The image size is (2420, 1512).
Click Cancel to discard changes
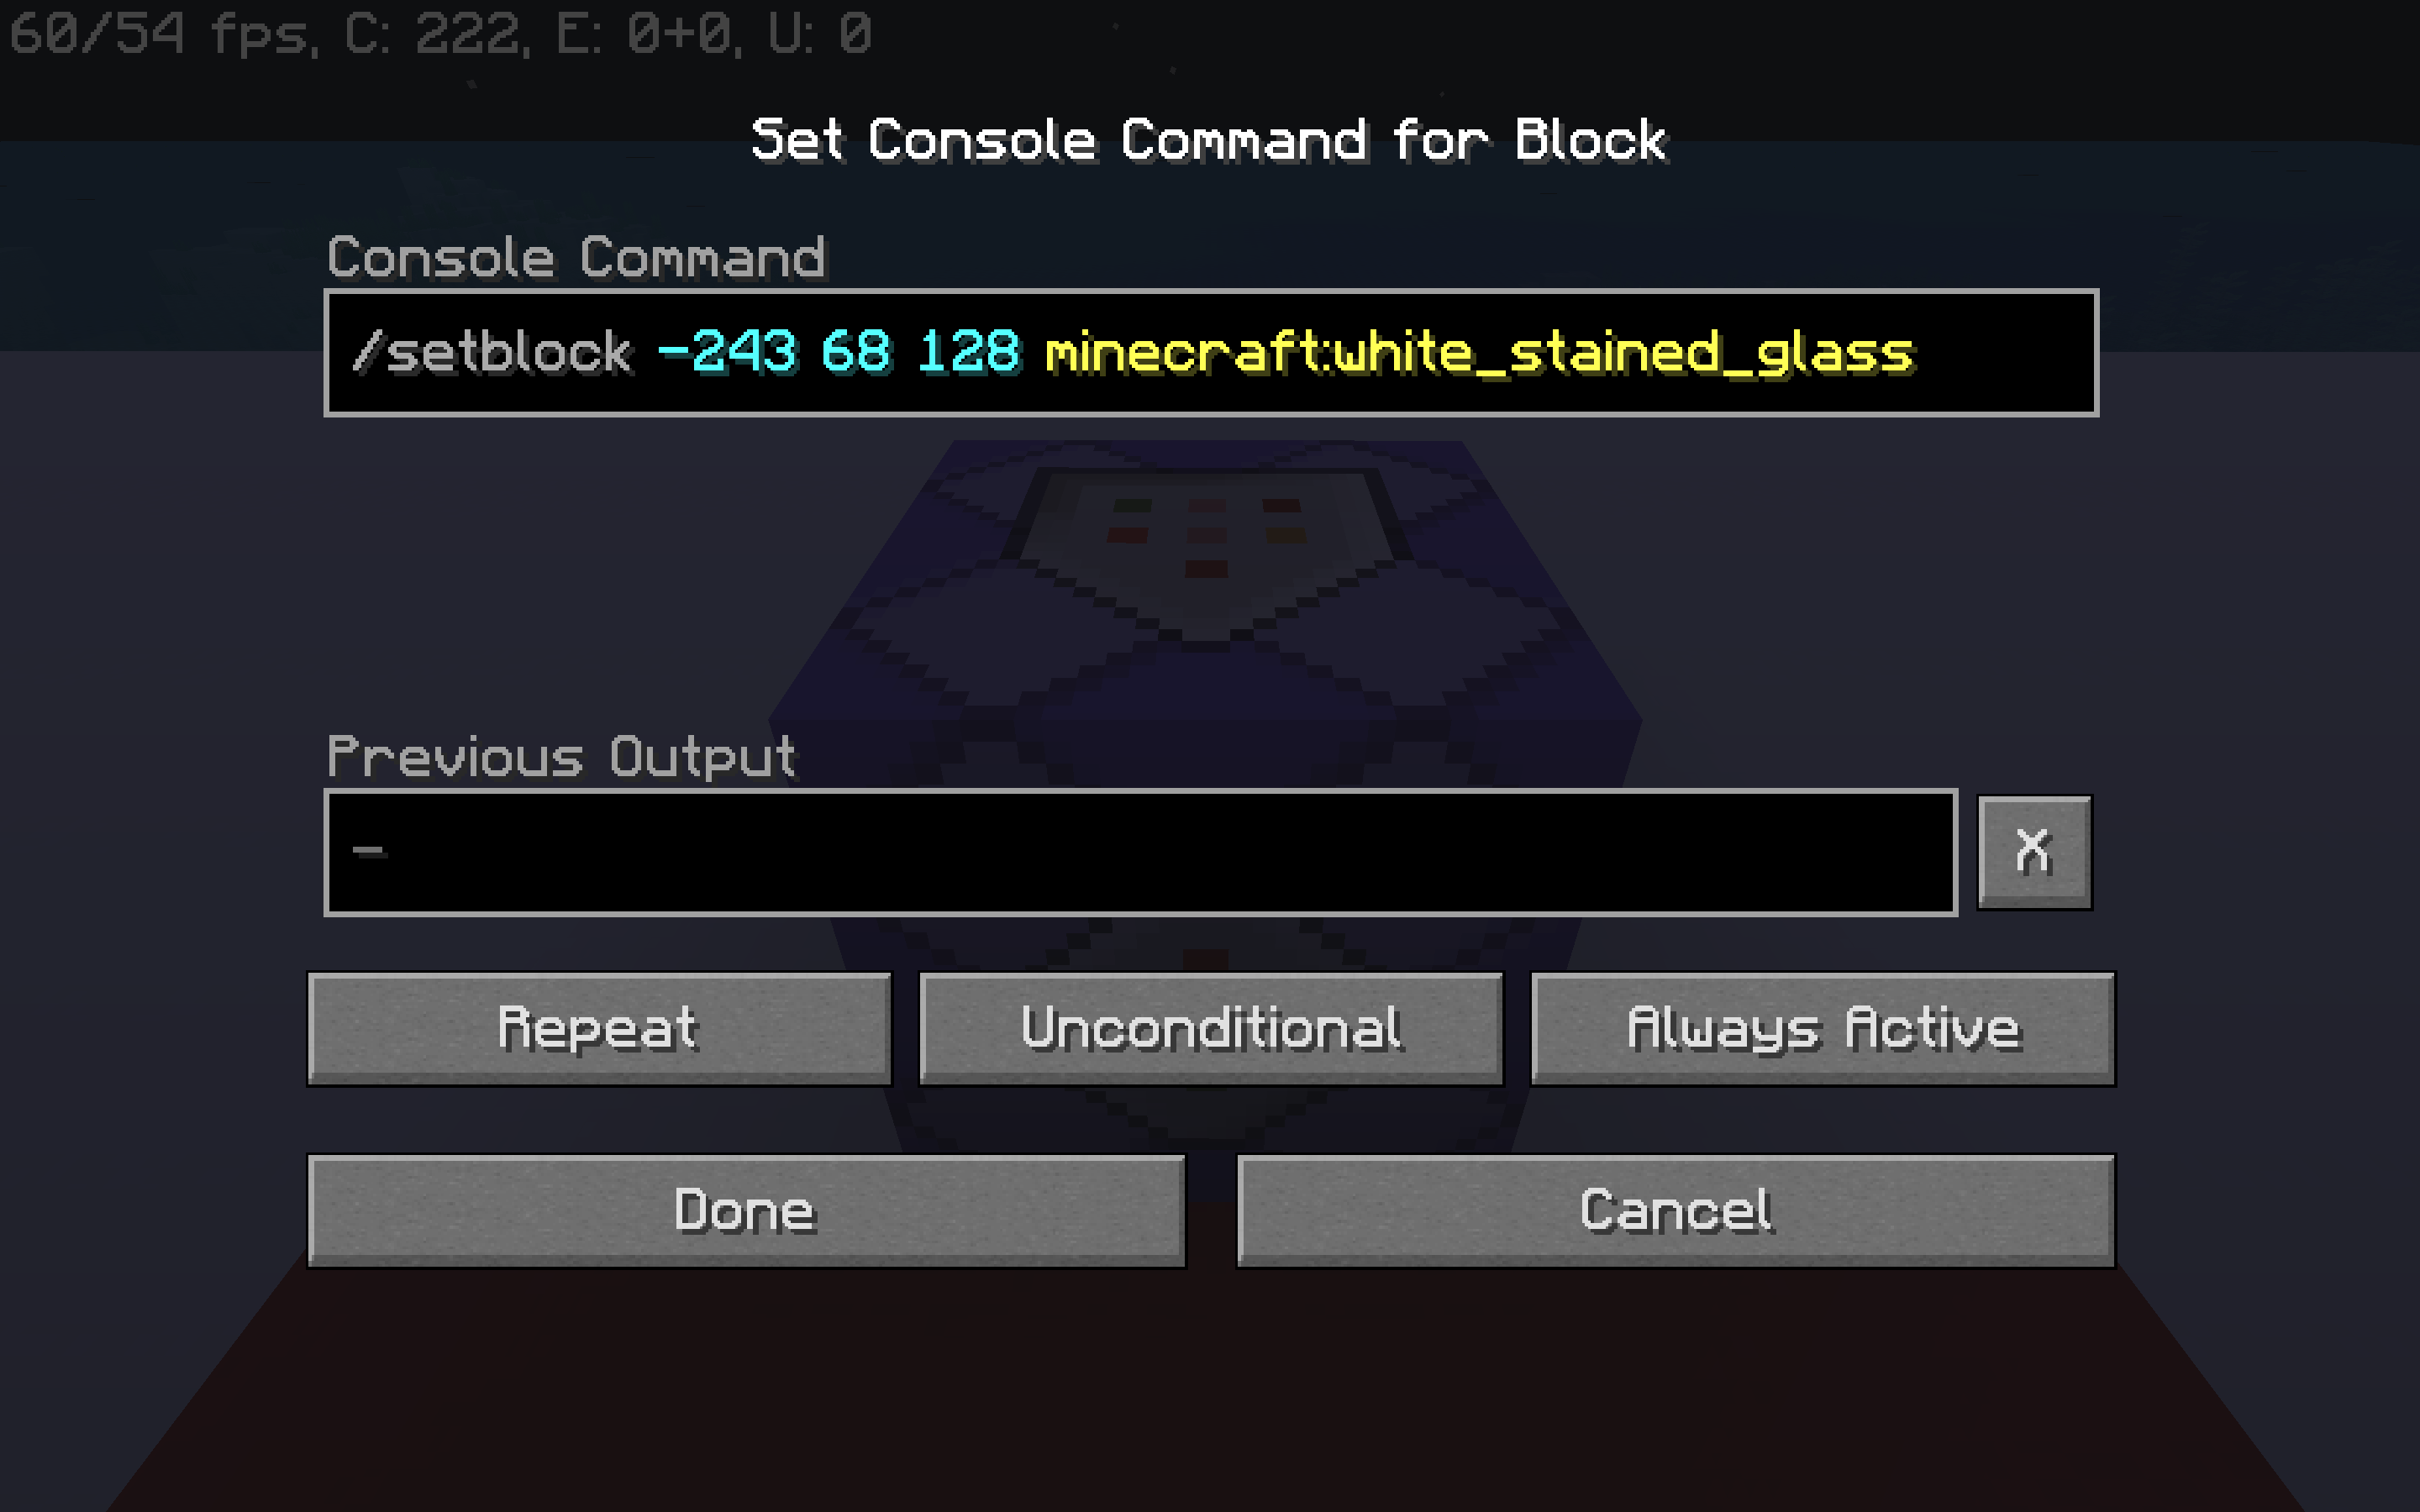(1672, 1209)
